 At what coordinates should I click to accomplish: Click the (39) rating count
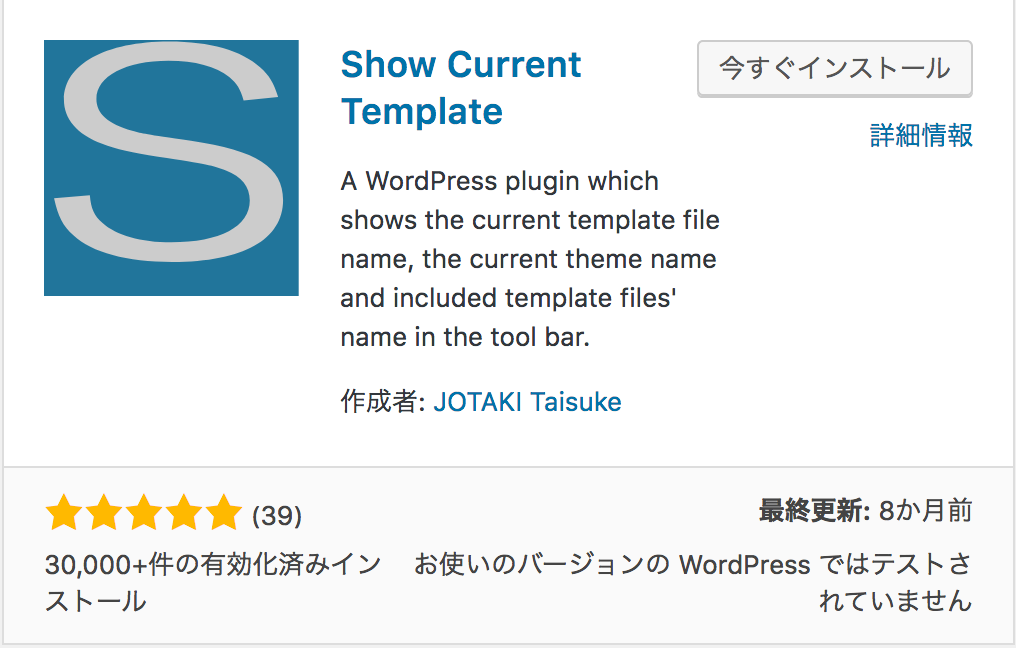point(277,516)
